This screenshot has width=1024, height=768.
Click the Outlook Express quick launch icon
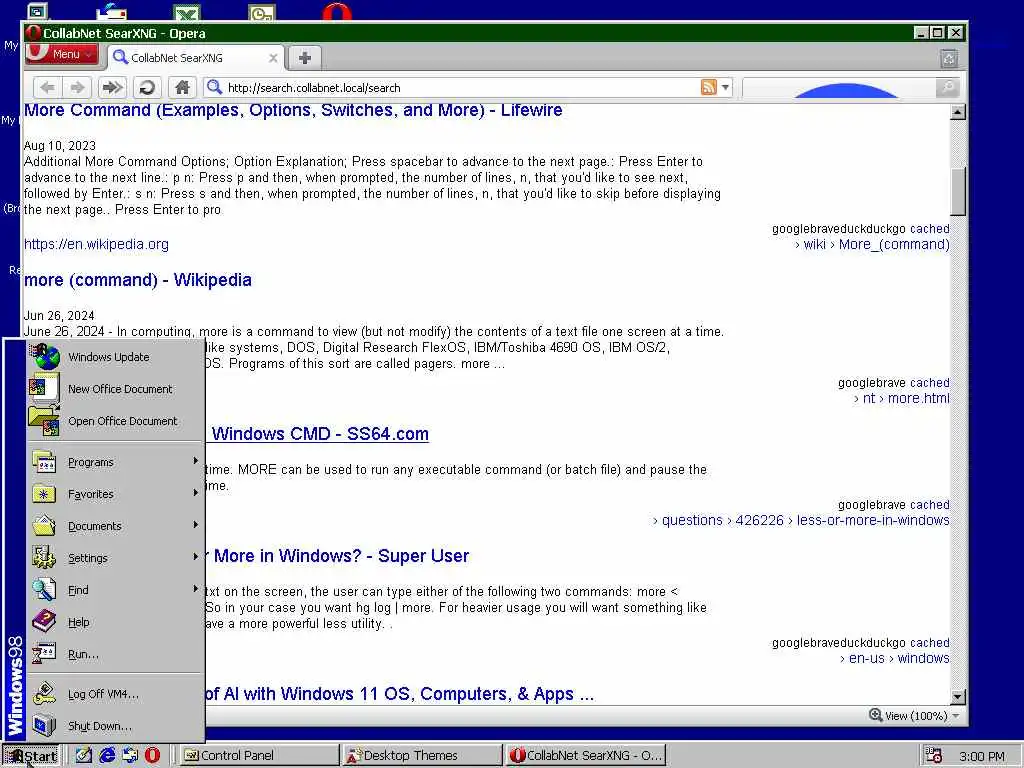pyautogui.click(x=130, y=755)
